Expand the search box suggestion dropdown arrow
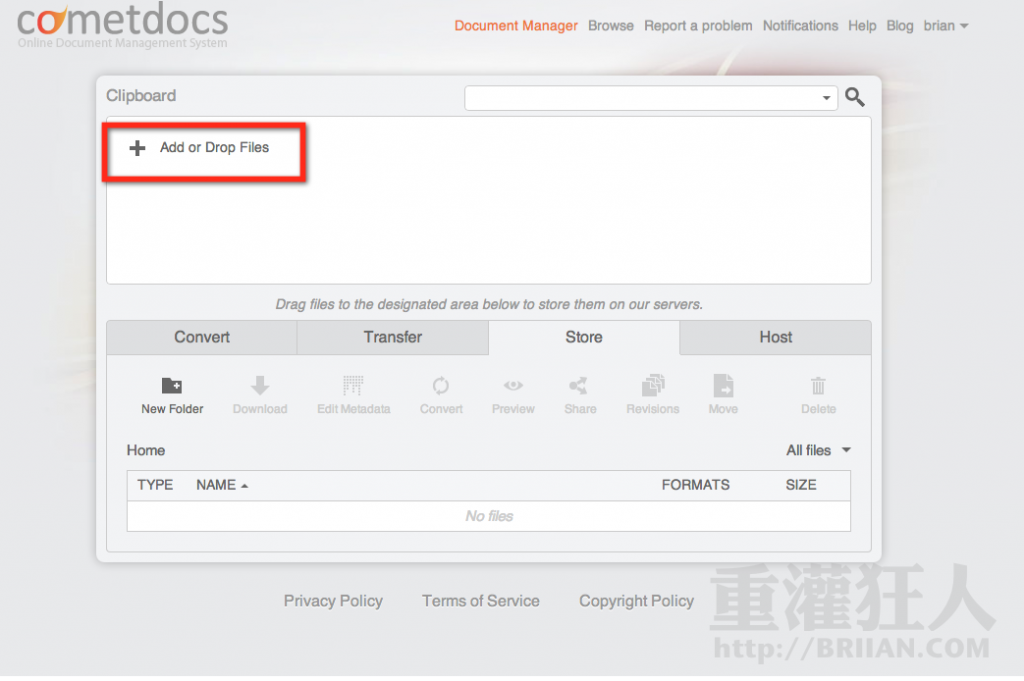The height and width of the screenshot is (681, 1024). 826,98
